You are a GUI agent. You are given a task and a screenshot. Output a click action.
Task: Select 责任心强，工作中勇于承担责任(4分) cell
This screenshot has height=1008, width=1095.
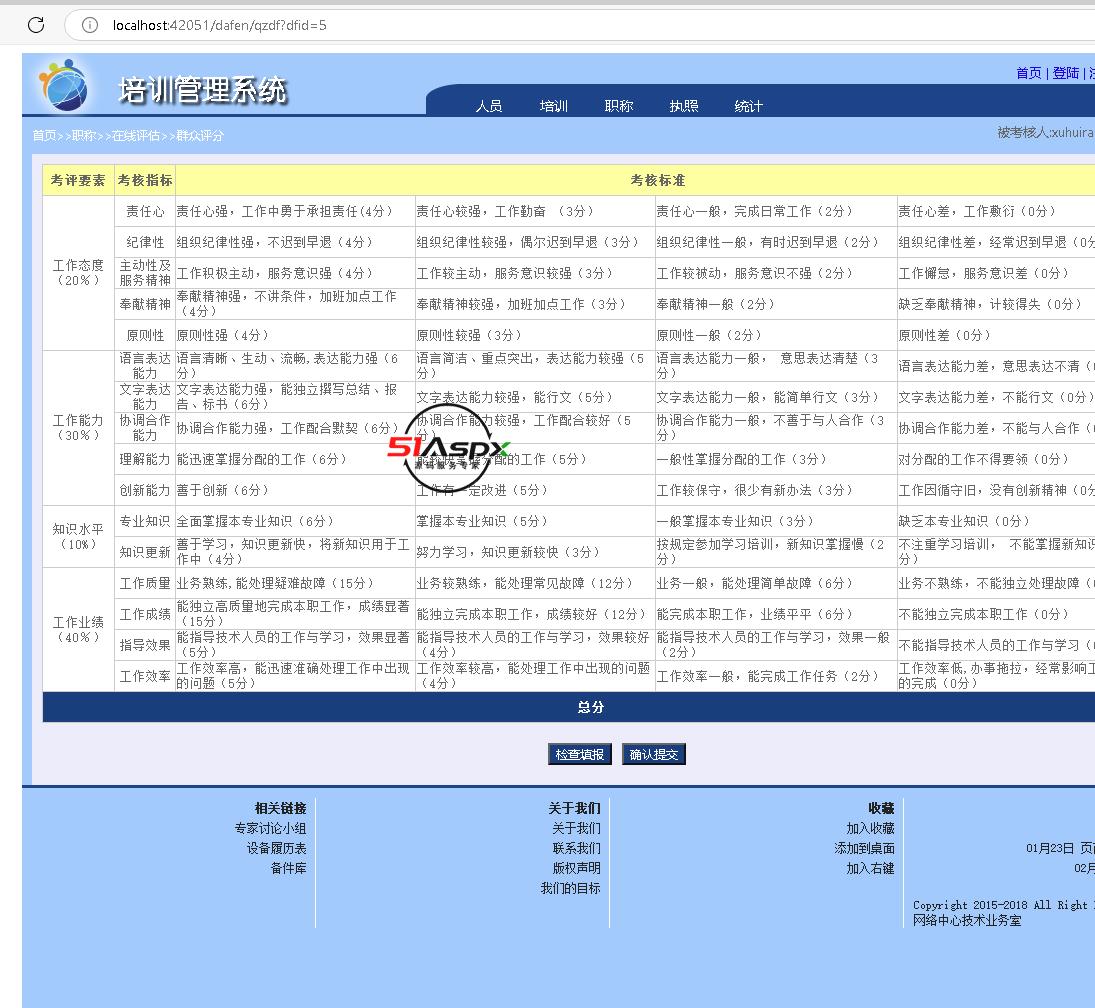(295, 211)
